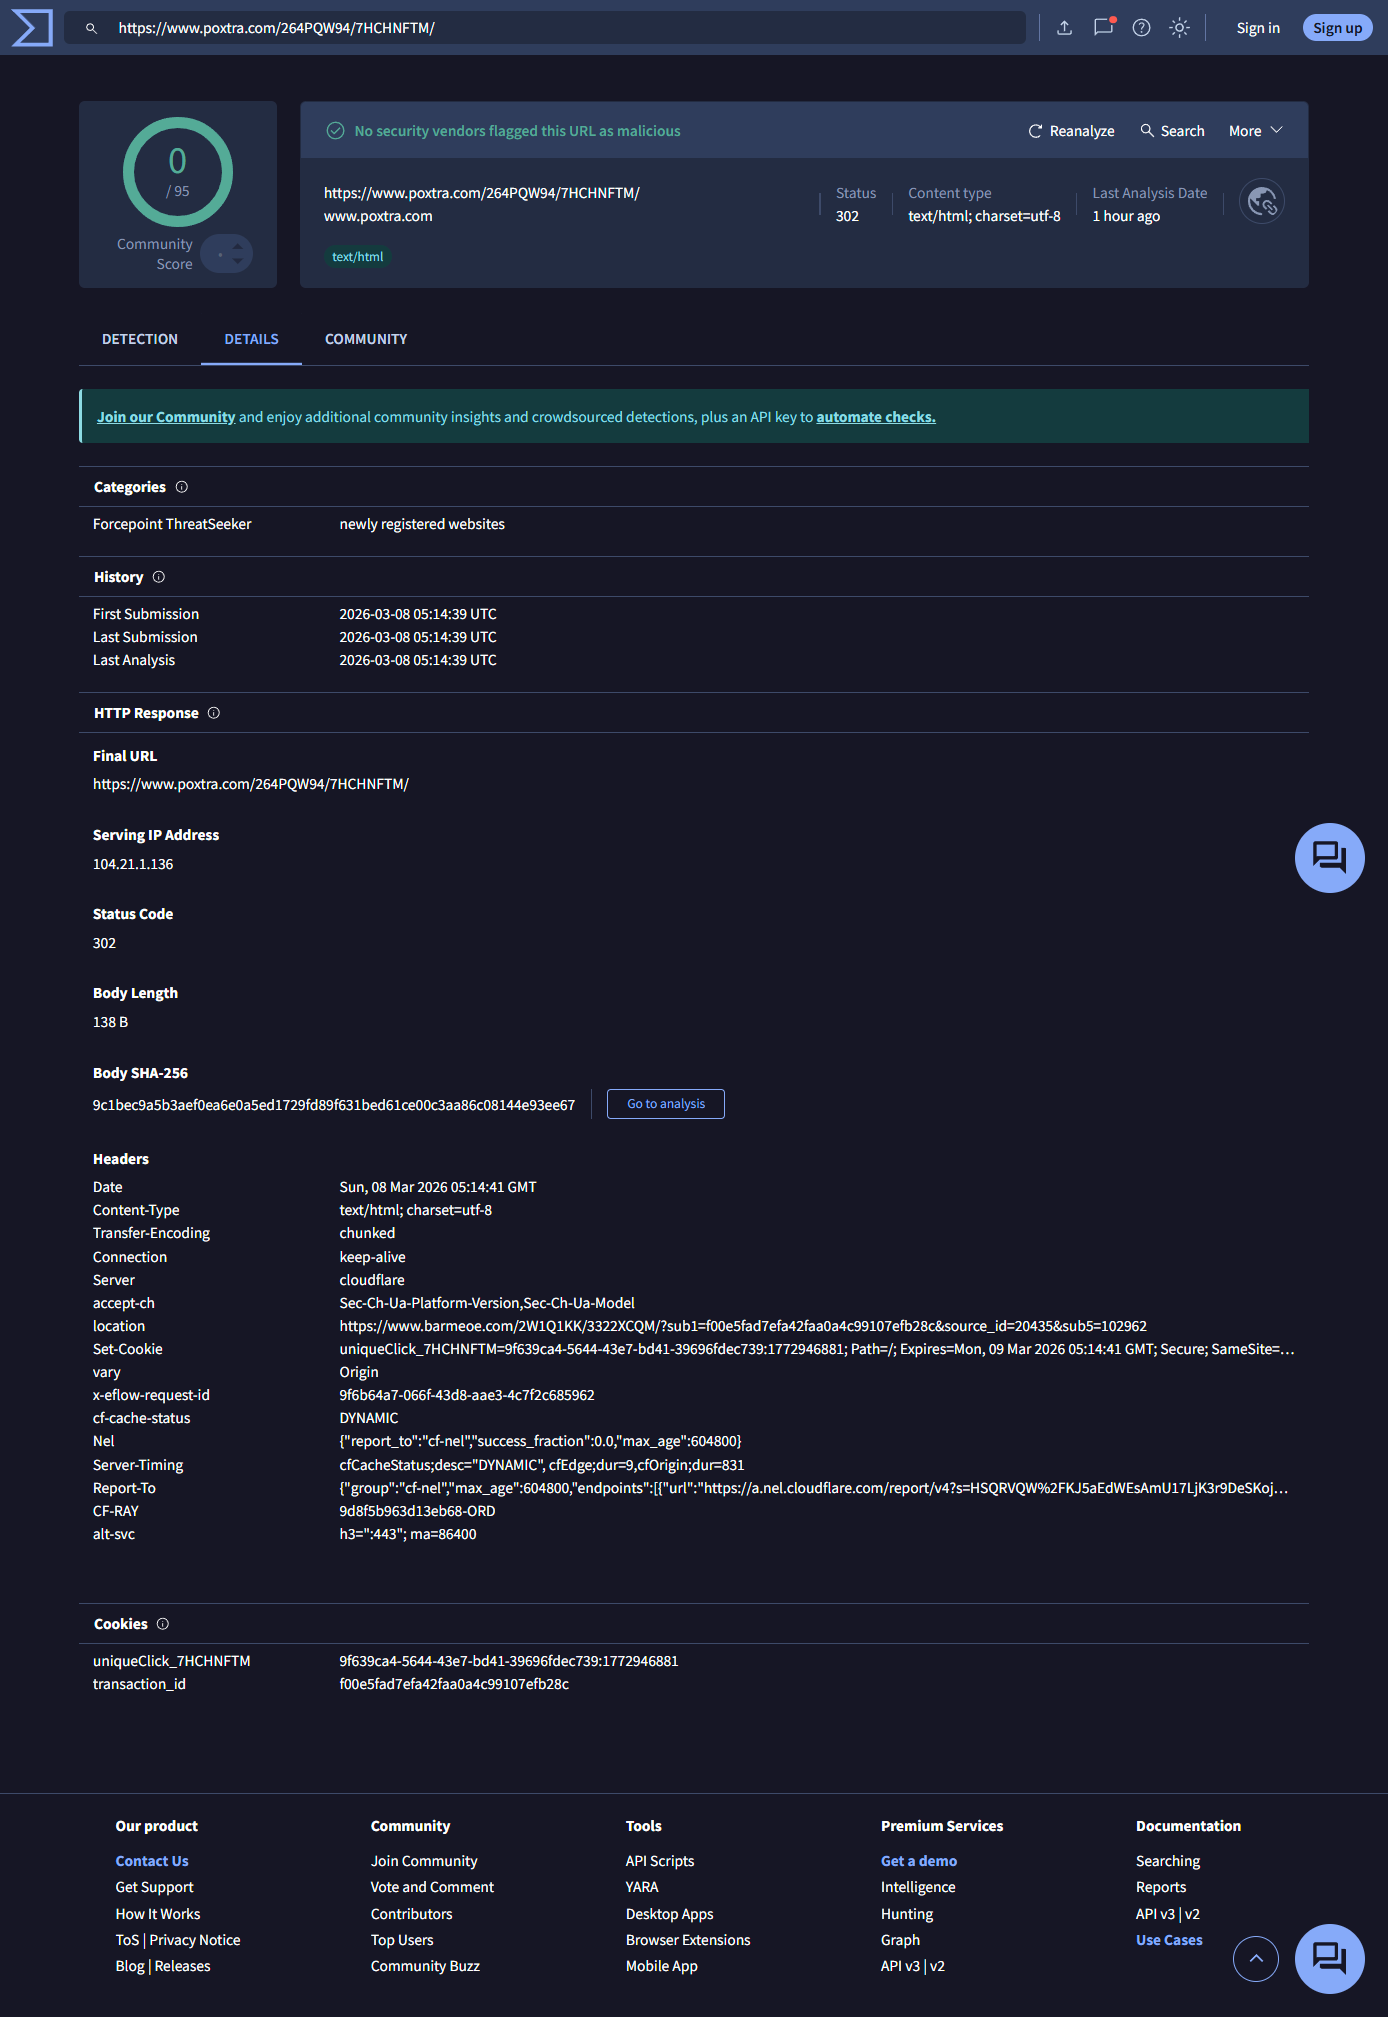1388x2017 pixels.
Task: Open the notifications speech bubble icon
Action: 1103,28
